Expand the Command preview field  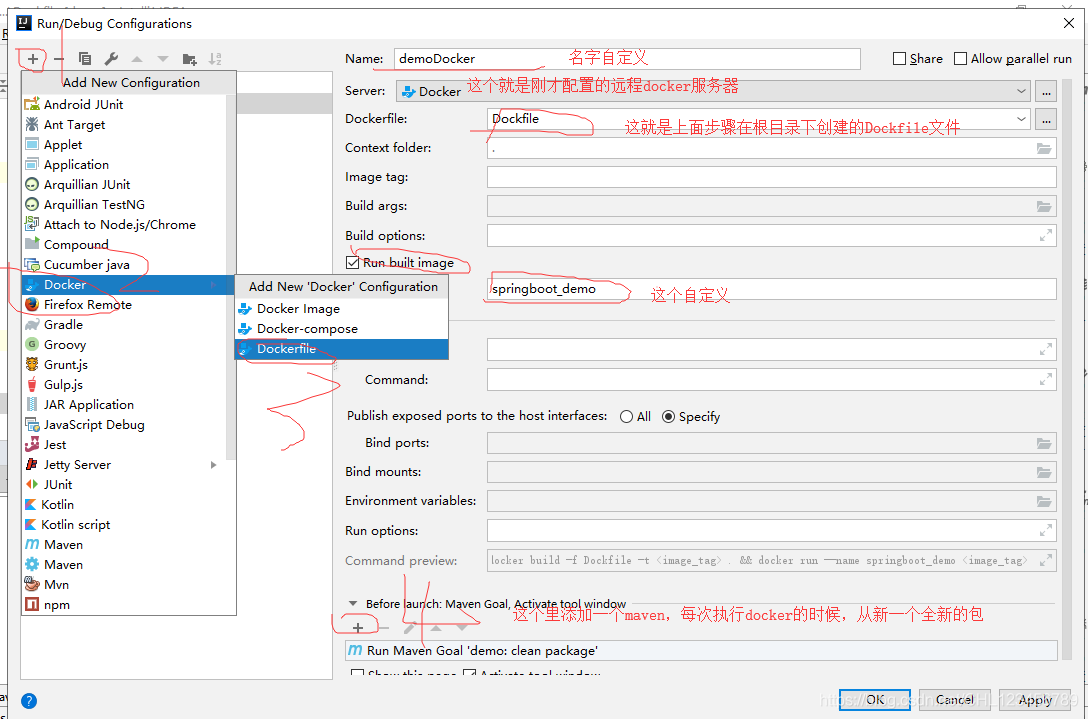click(x=1046, y=560)
